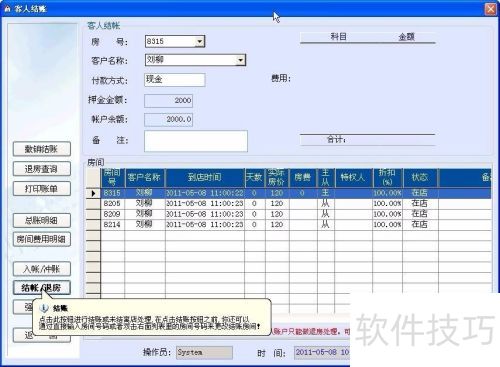The height and width of the screenshot is (367, 500).
Task: Click the 打印账单 print bill button
Action: pos(42,189)
